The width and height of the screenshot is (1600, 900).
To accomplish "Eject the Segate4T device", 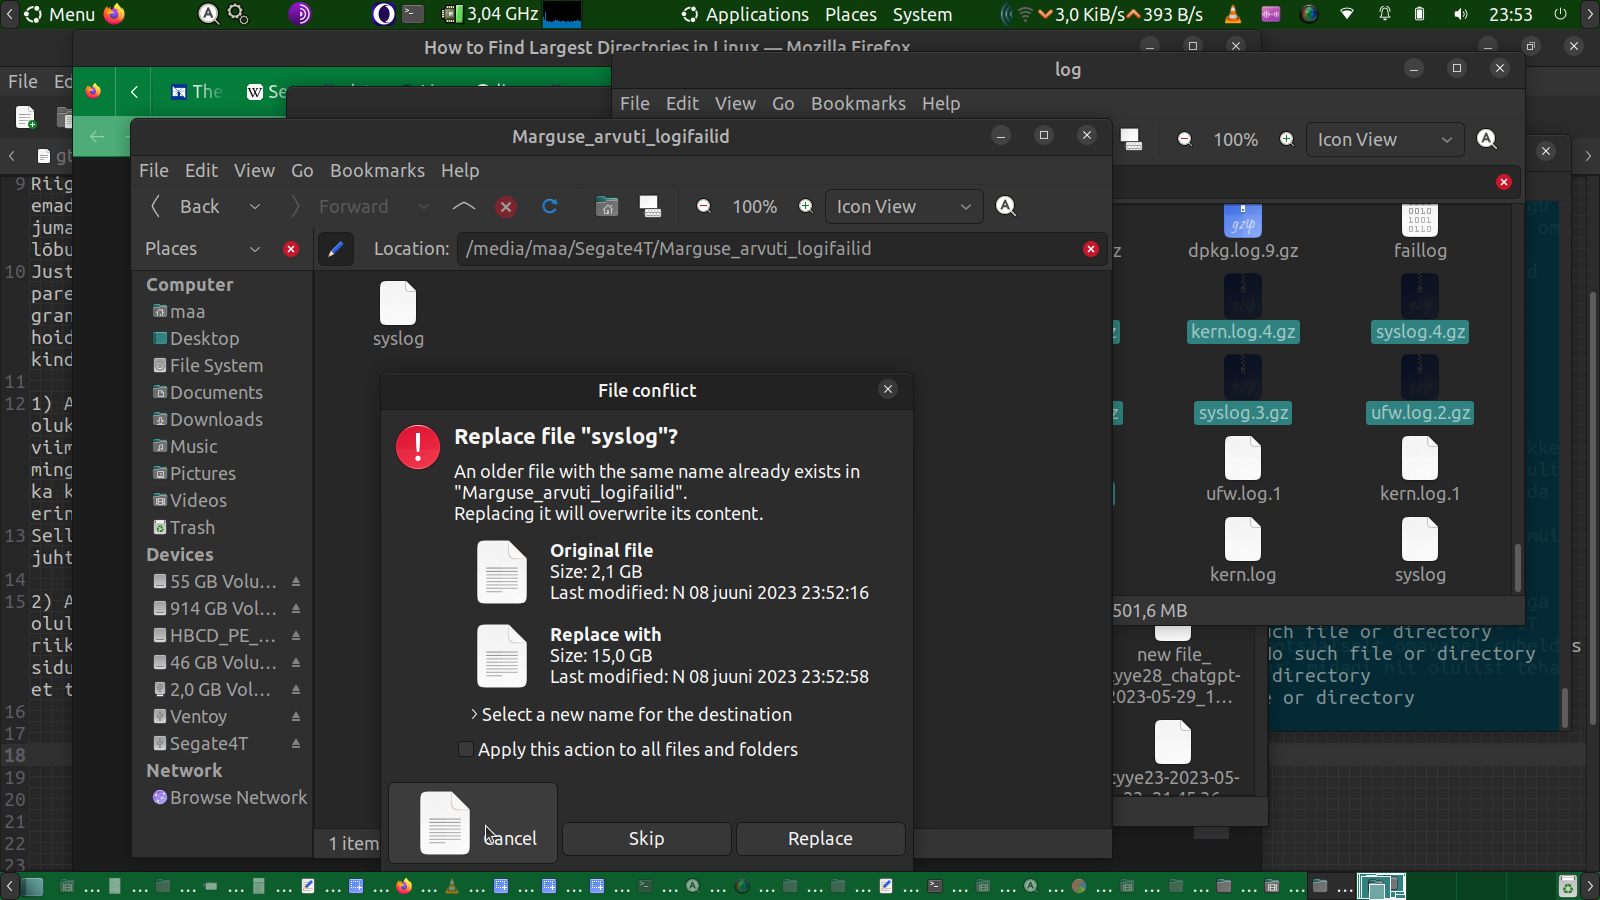I will click(x=296, y=744).
